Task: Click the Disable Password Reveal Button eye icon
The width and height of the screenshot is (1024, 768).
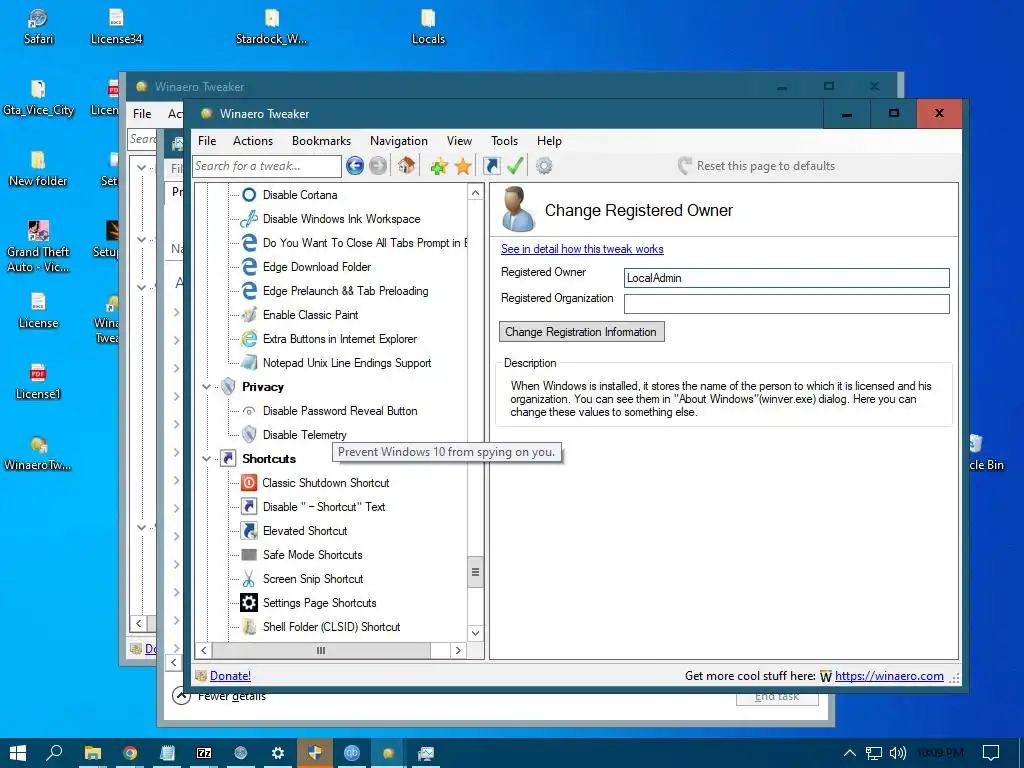Action: (x=249, y=411)
